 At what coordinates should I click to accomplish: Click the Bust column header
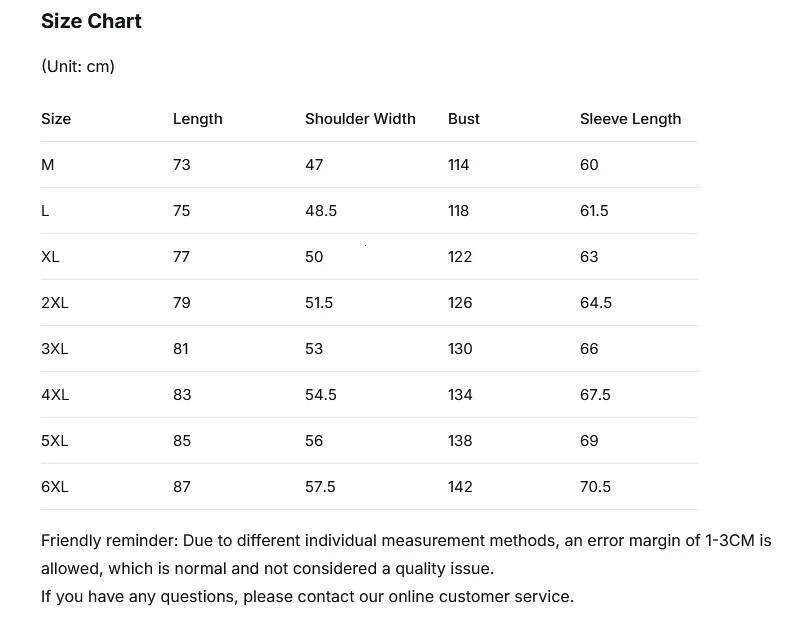pyautogui.click(x=463, y=119)
